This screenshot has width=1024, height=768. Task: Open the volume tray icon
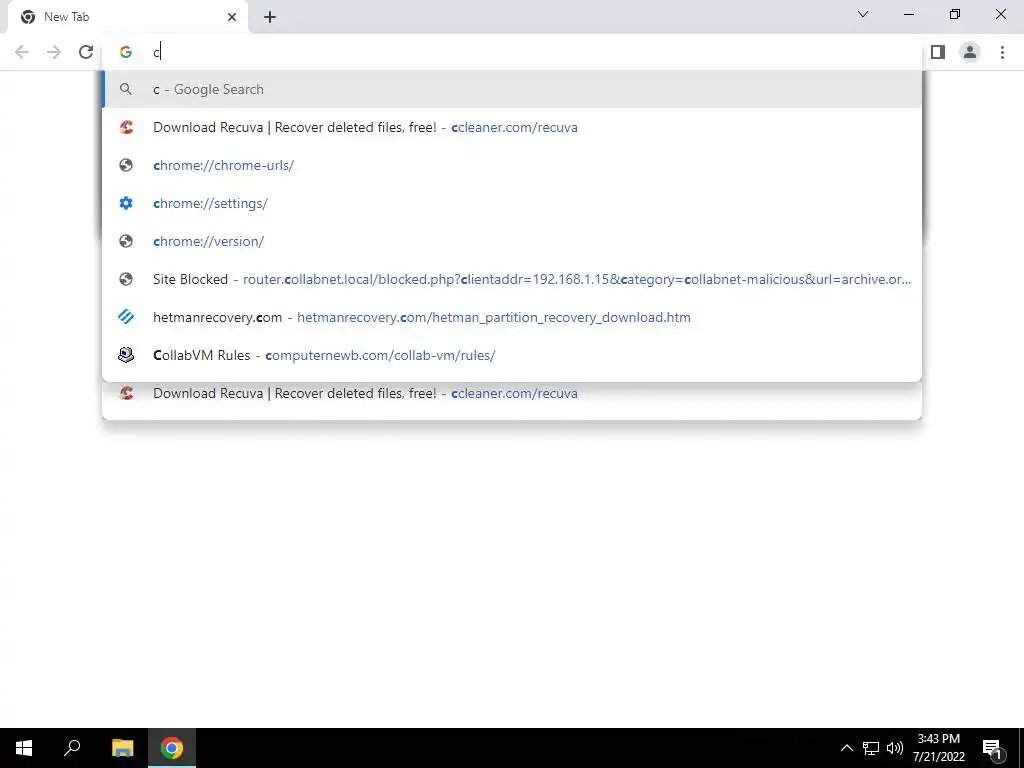pos(895,748)
